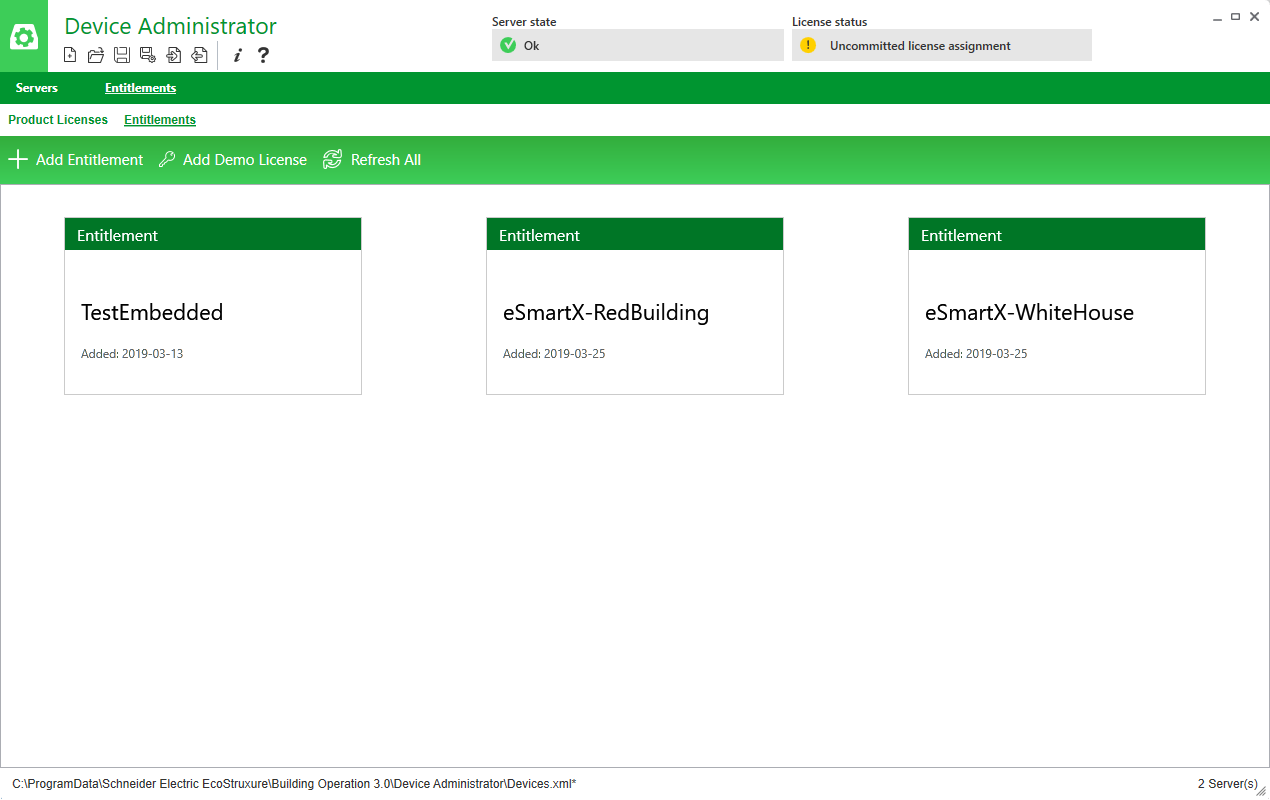Click the resize grip in window corner
1270x800 pixels.
point(1262,791)
